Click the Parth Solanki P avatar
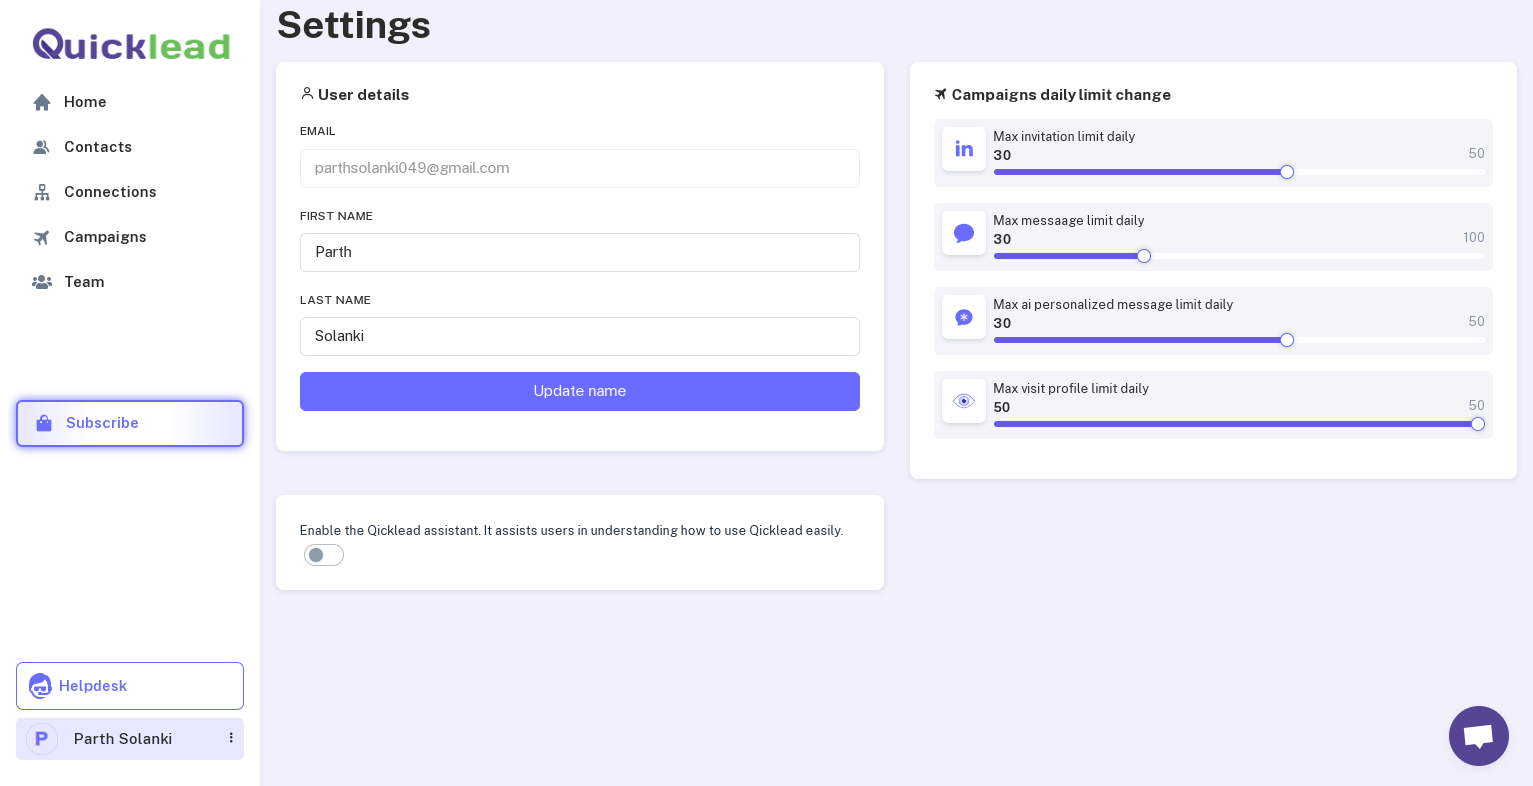The height and width of the screenshot is (786, 1533). point(42,739)
